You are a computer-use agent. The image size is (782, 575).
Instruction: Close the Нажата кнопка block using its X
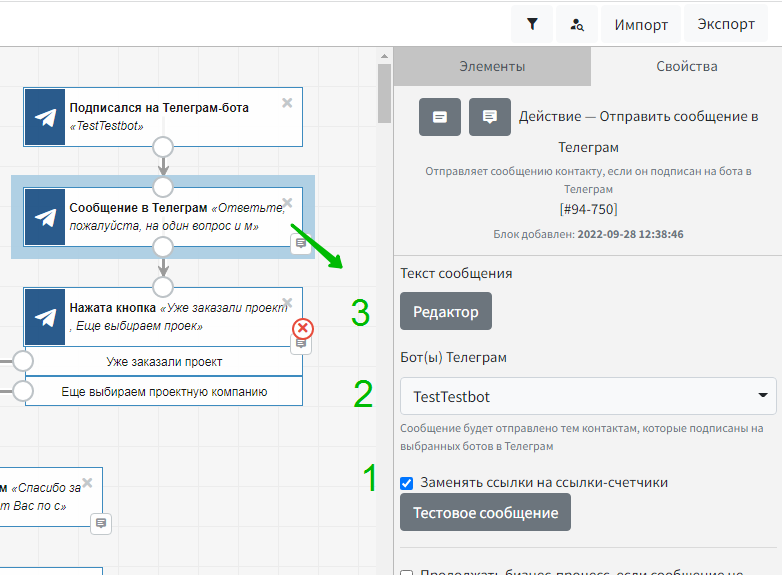pos(287,303)
